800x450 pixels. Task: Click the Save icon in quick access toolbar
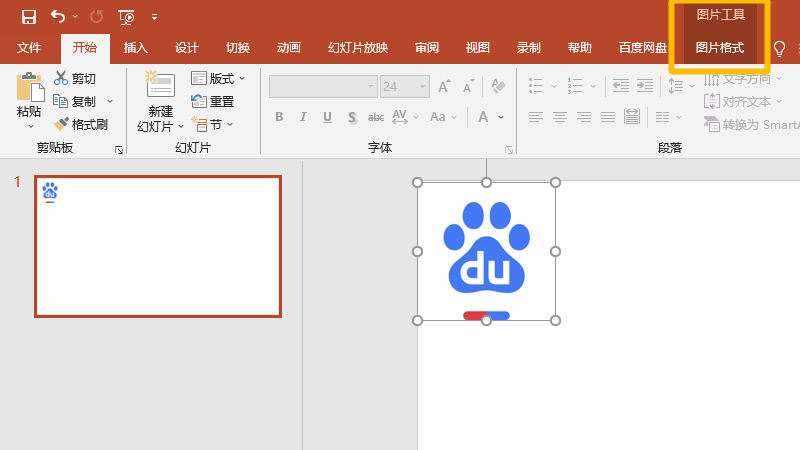pyautogui.click(x=28, y=16)
